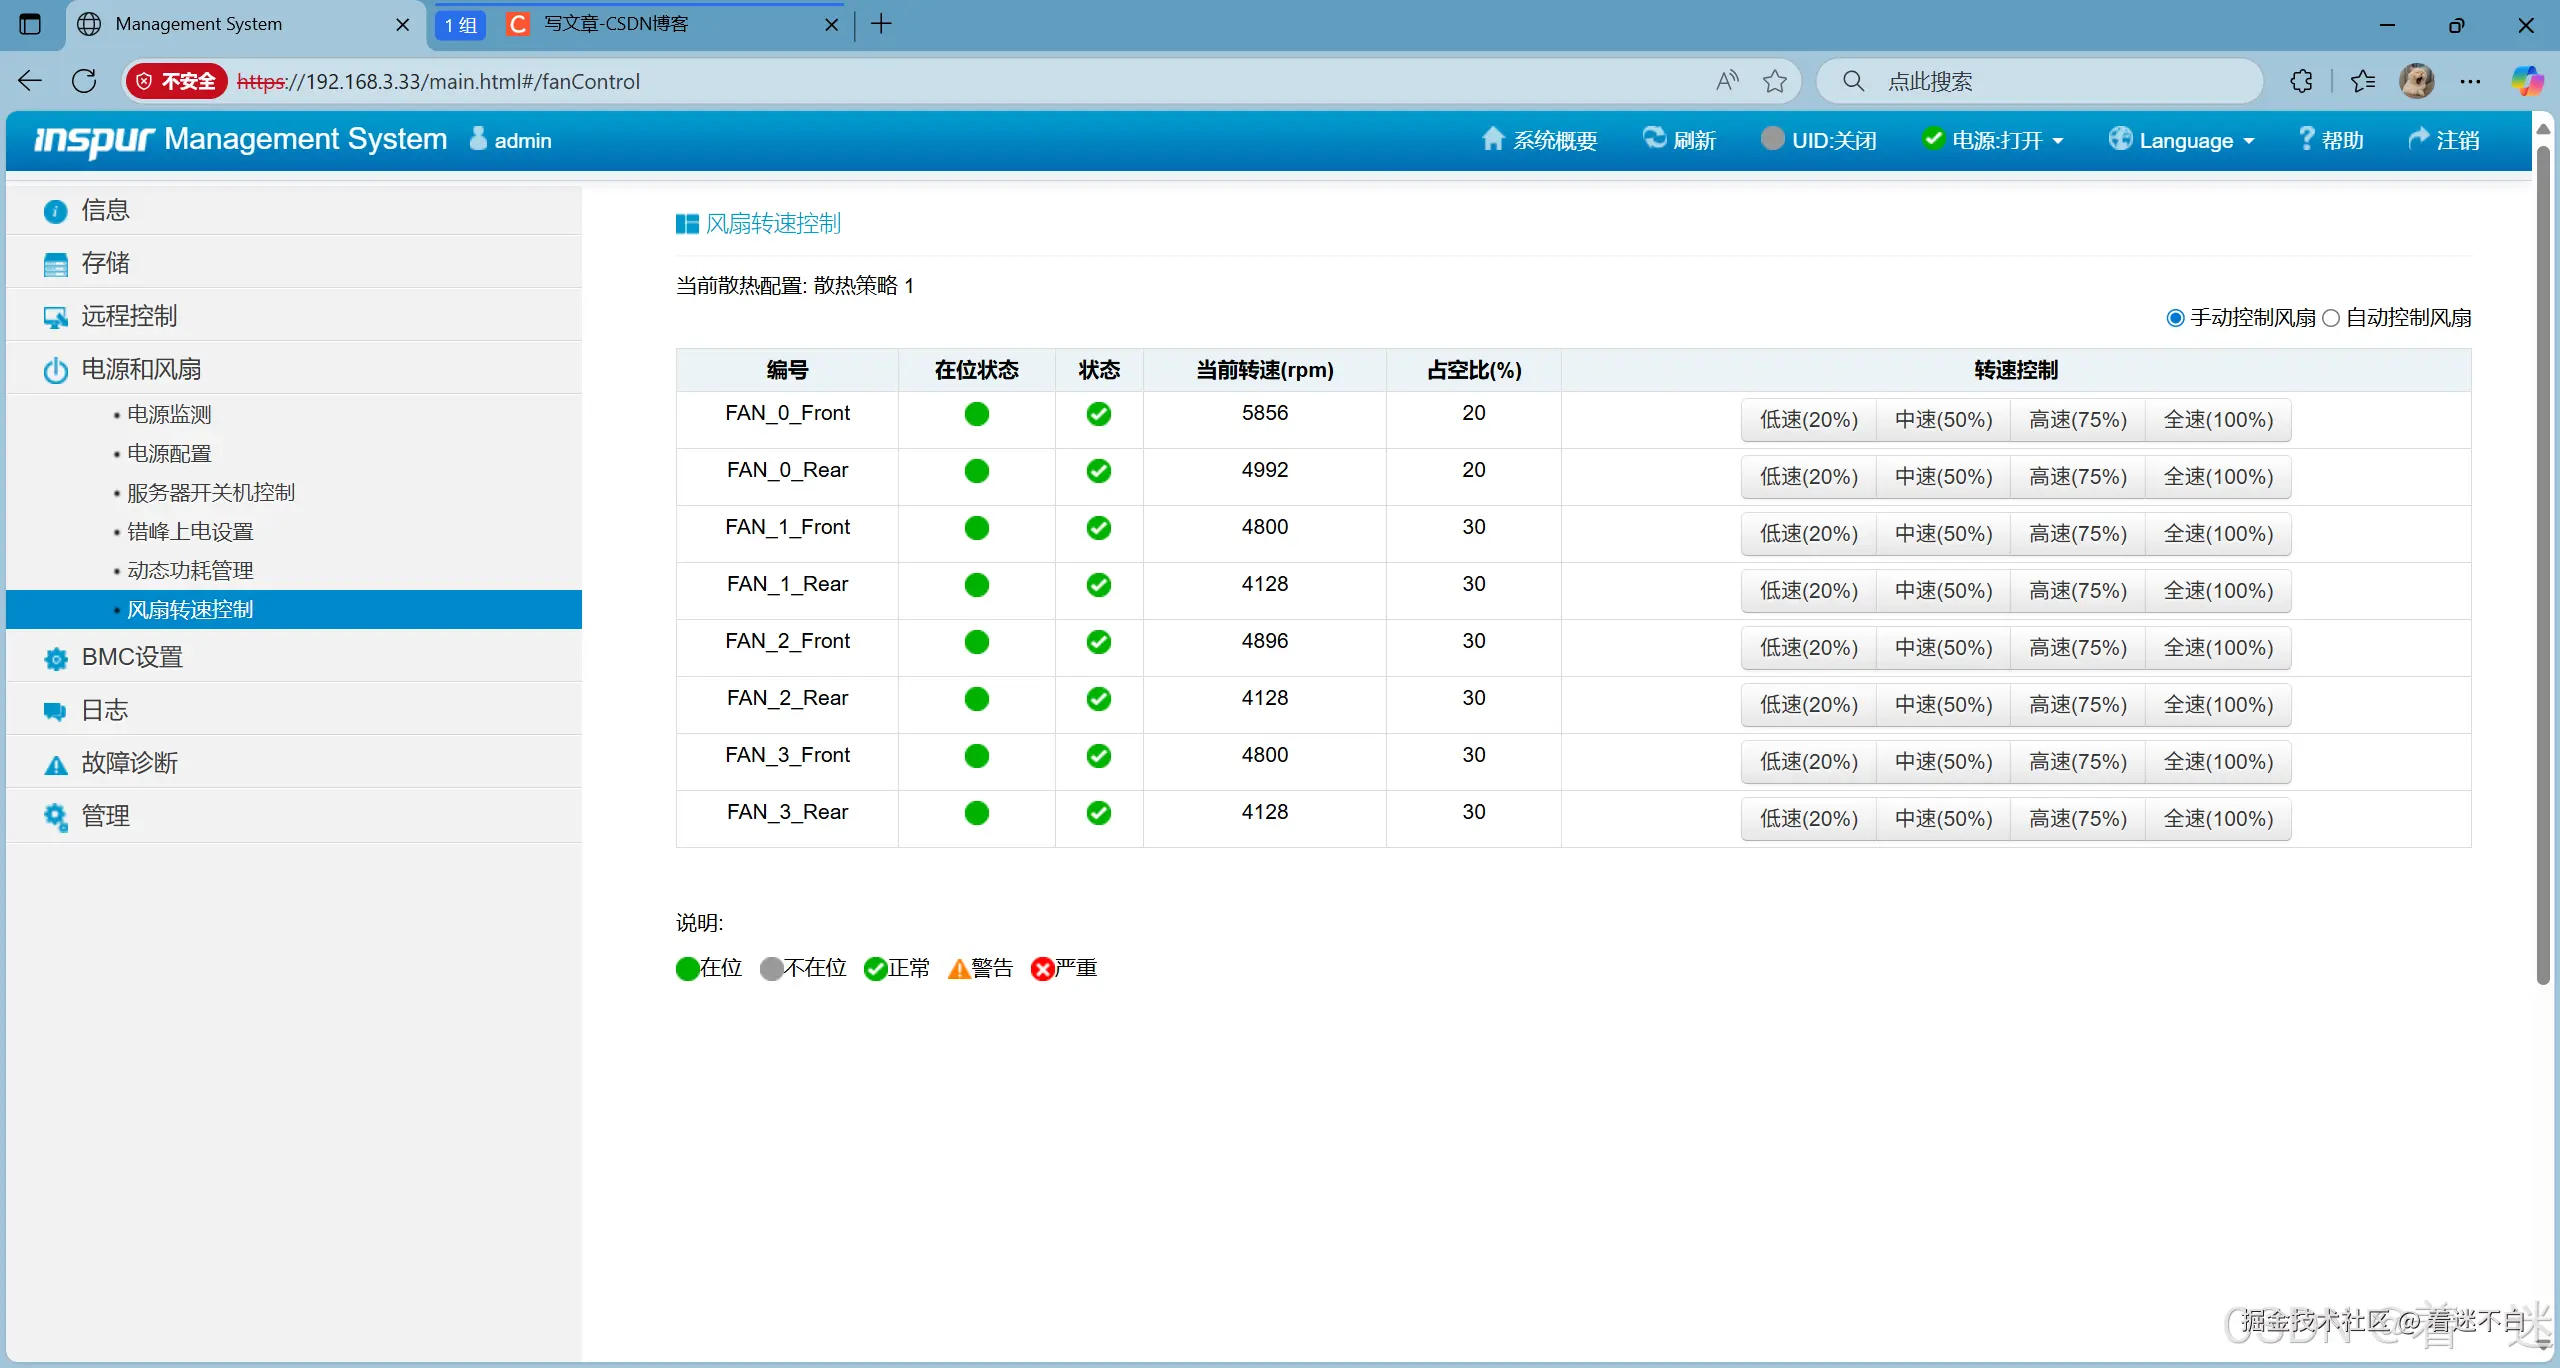
Task: Select manual fan control radio button
Action: [2175, 318]
